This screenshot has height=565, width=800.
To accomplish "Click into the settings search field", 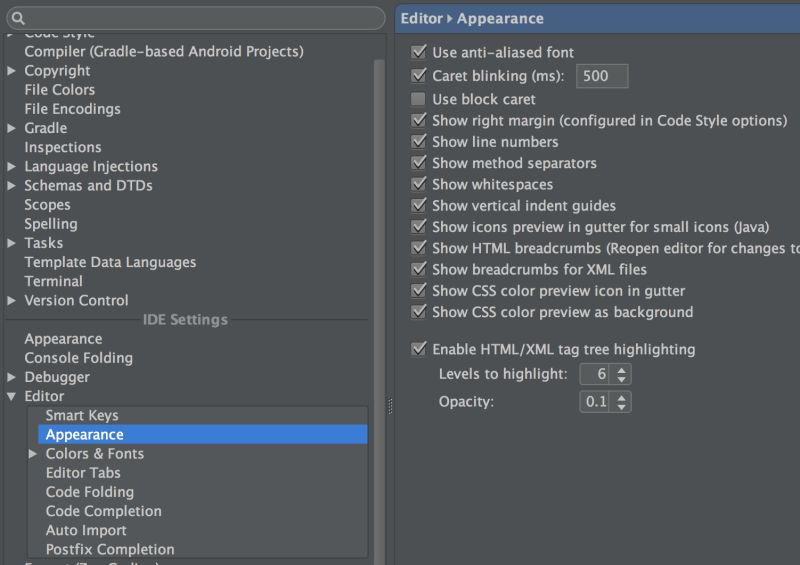I will 196,18.
